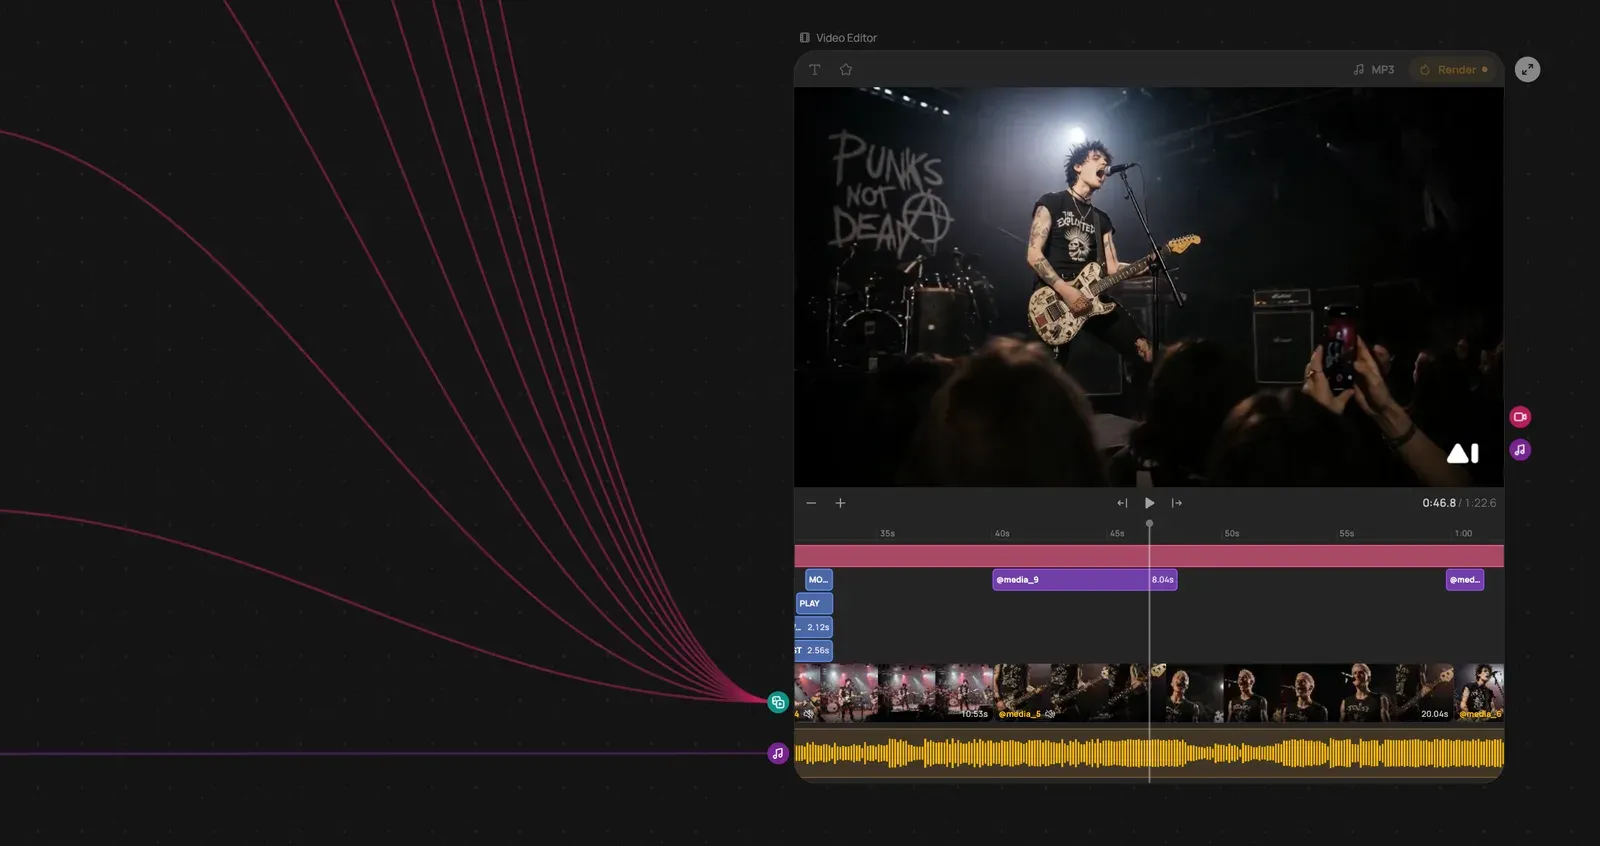Select the @media_9 purple clip
This screenshot has height=846, width=1600.
coord(1084,580)
